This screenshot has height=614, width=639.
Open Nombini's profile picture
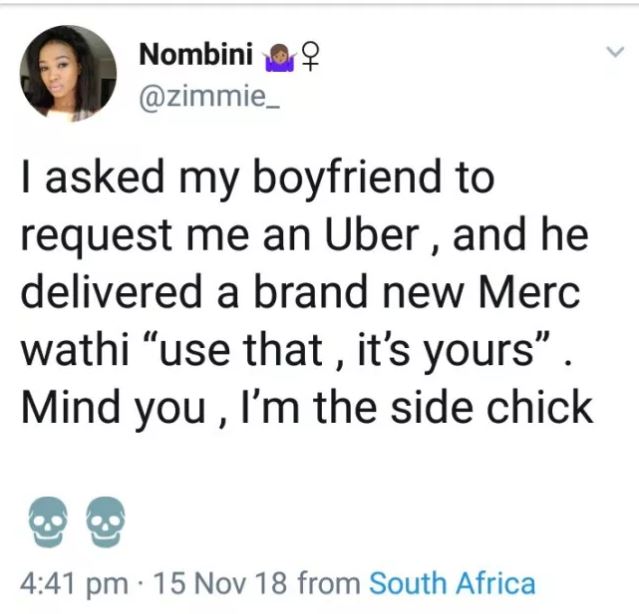(x=64, y=73)
